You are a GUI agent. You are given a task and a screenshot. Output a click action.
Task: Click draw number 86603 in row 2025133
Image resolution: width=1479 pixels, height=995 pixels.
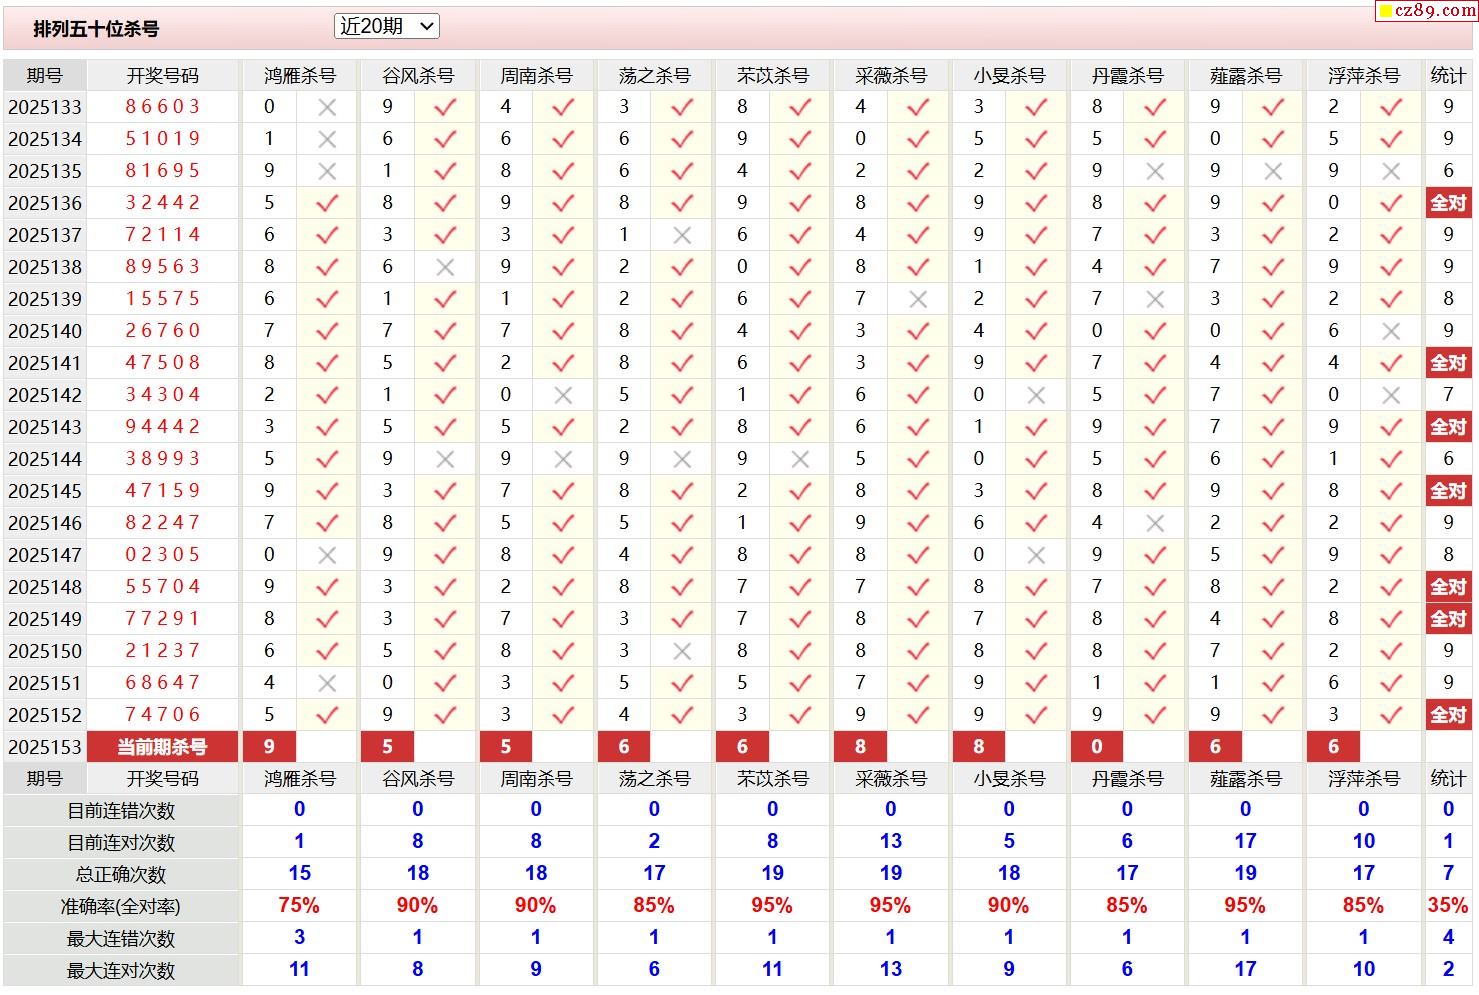tap(163, 107)
